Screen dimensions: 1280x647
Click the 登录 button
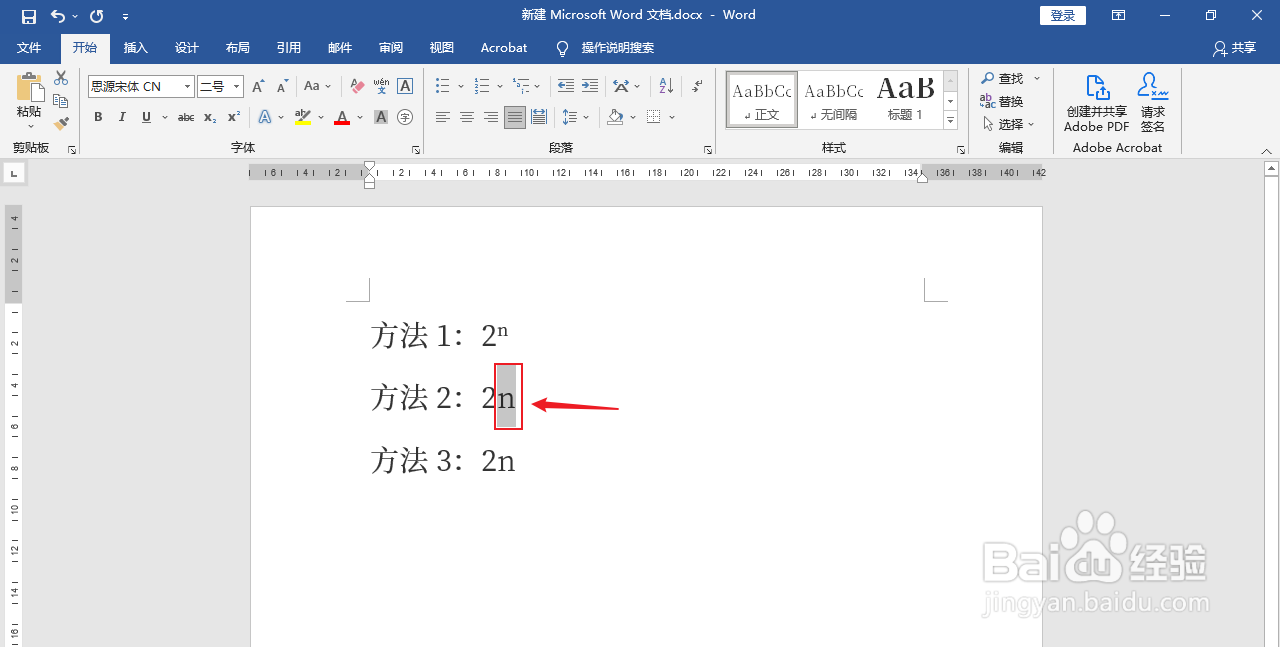point(1062,14)
